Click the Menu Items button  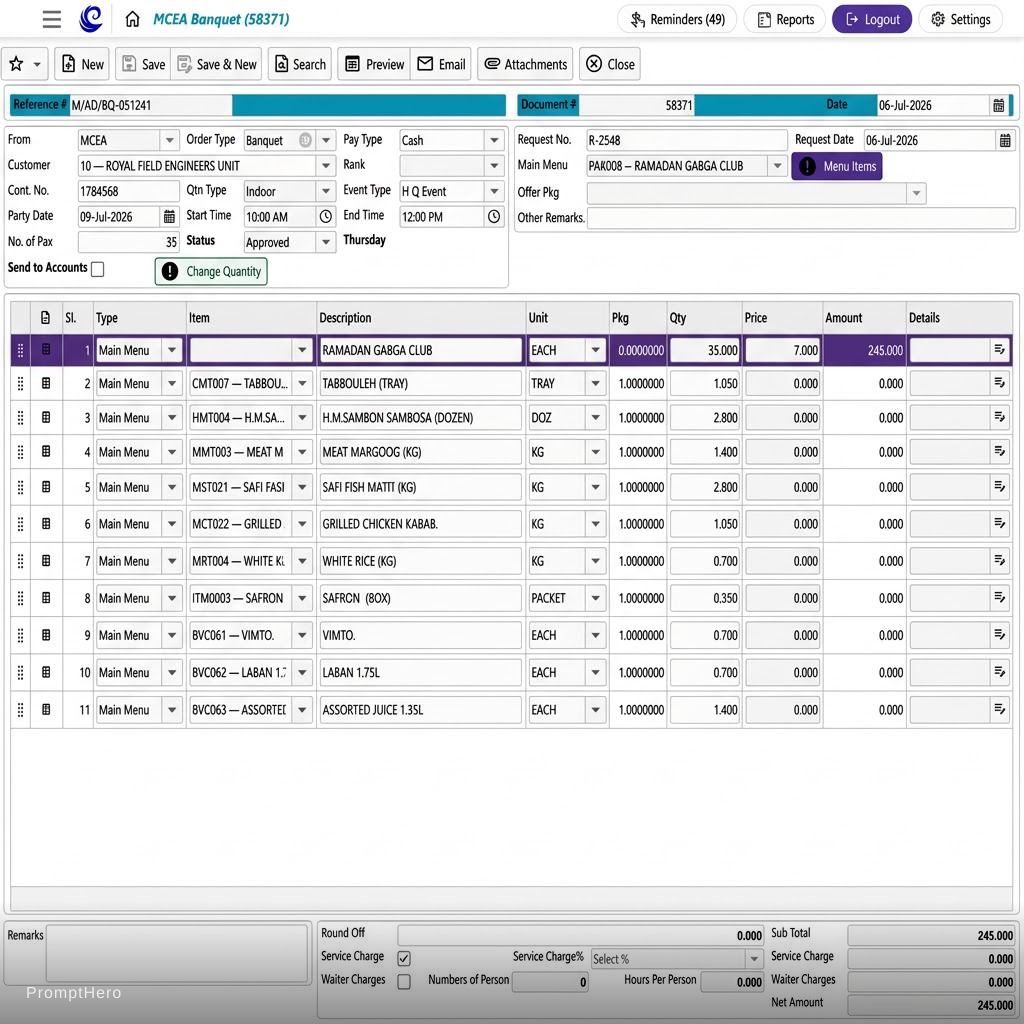click(x=837, y=167)
